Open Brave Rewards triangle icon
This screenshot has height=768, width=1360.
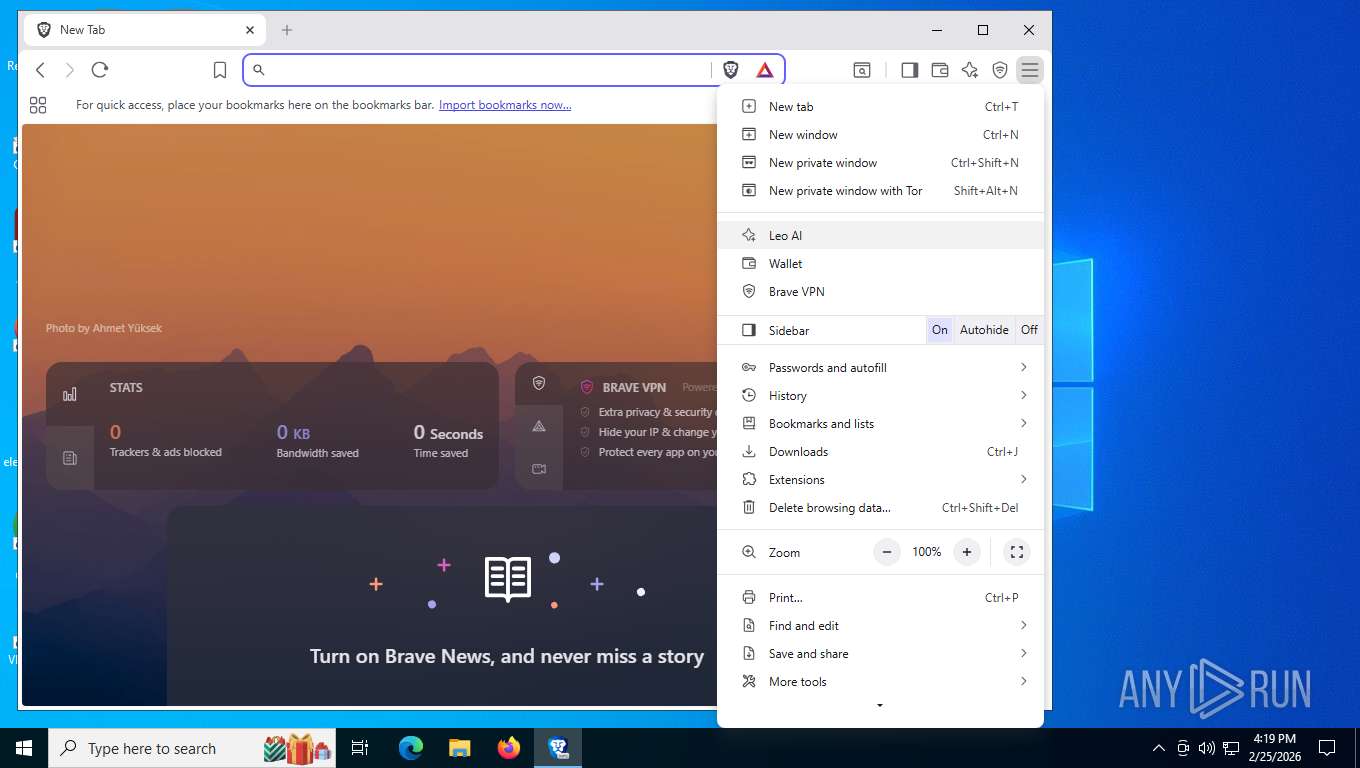765,70
